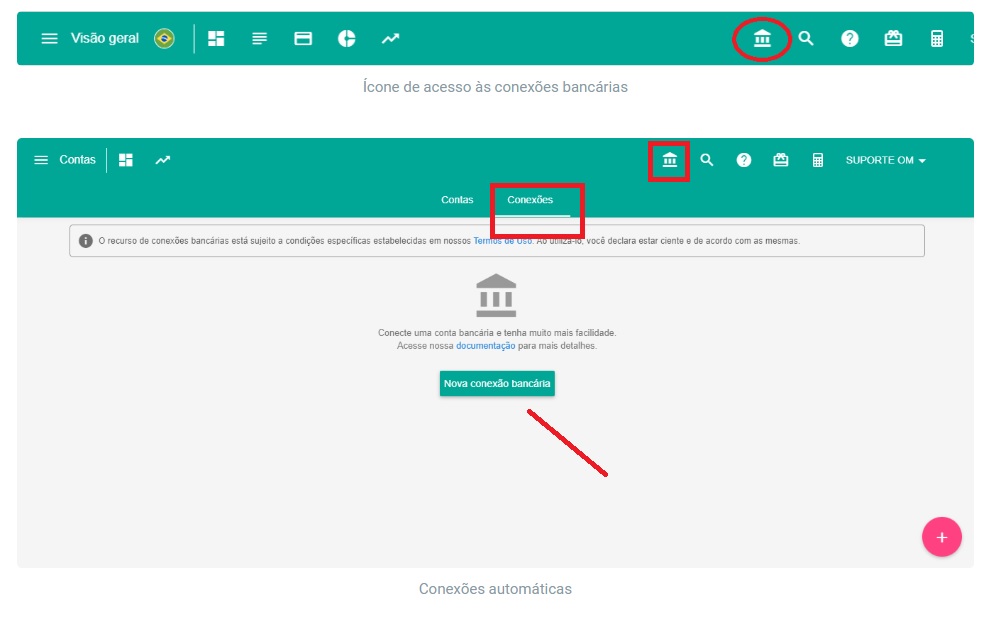
Task: Click the bank icon in the Visão geral toolbar
Action: (762, 39)
